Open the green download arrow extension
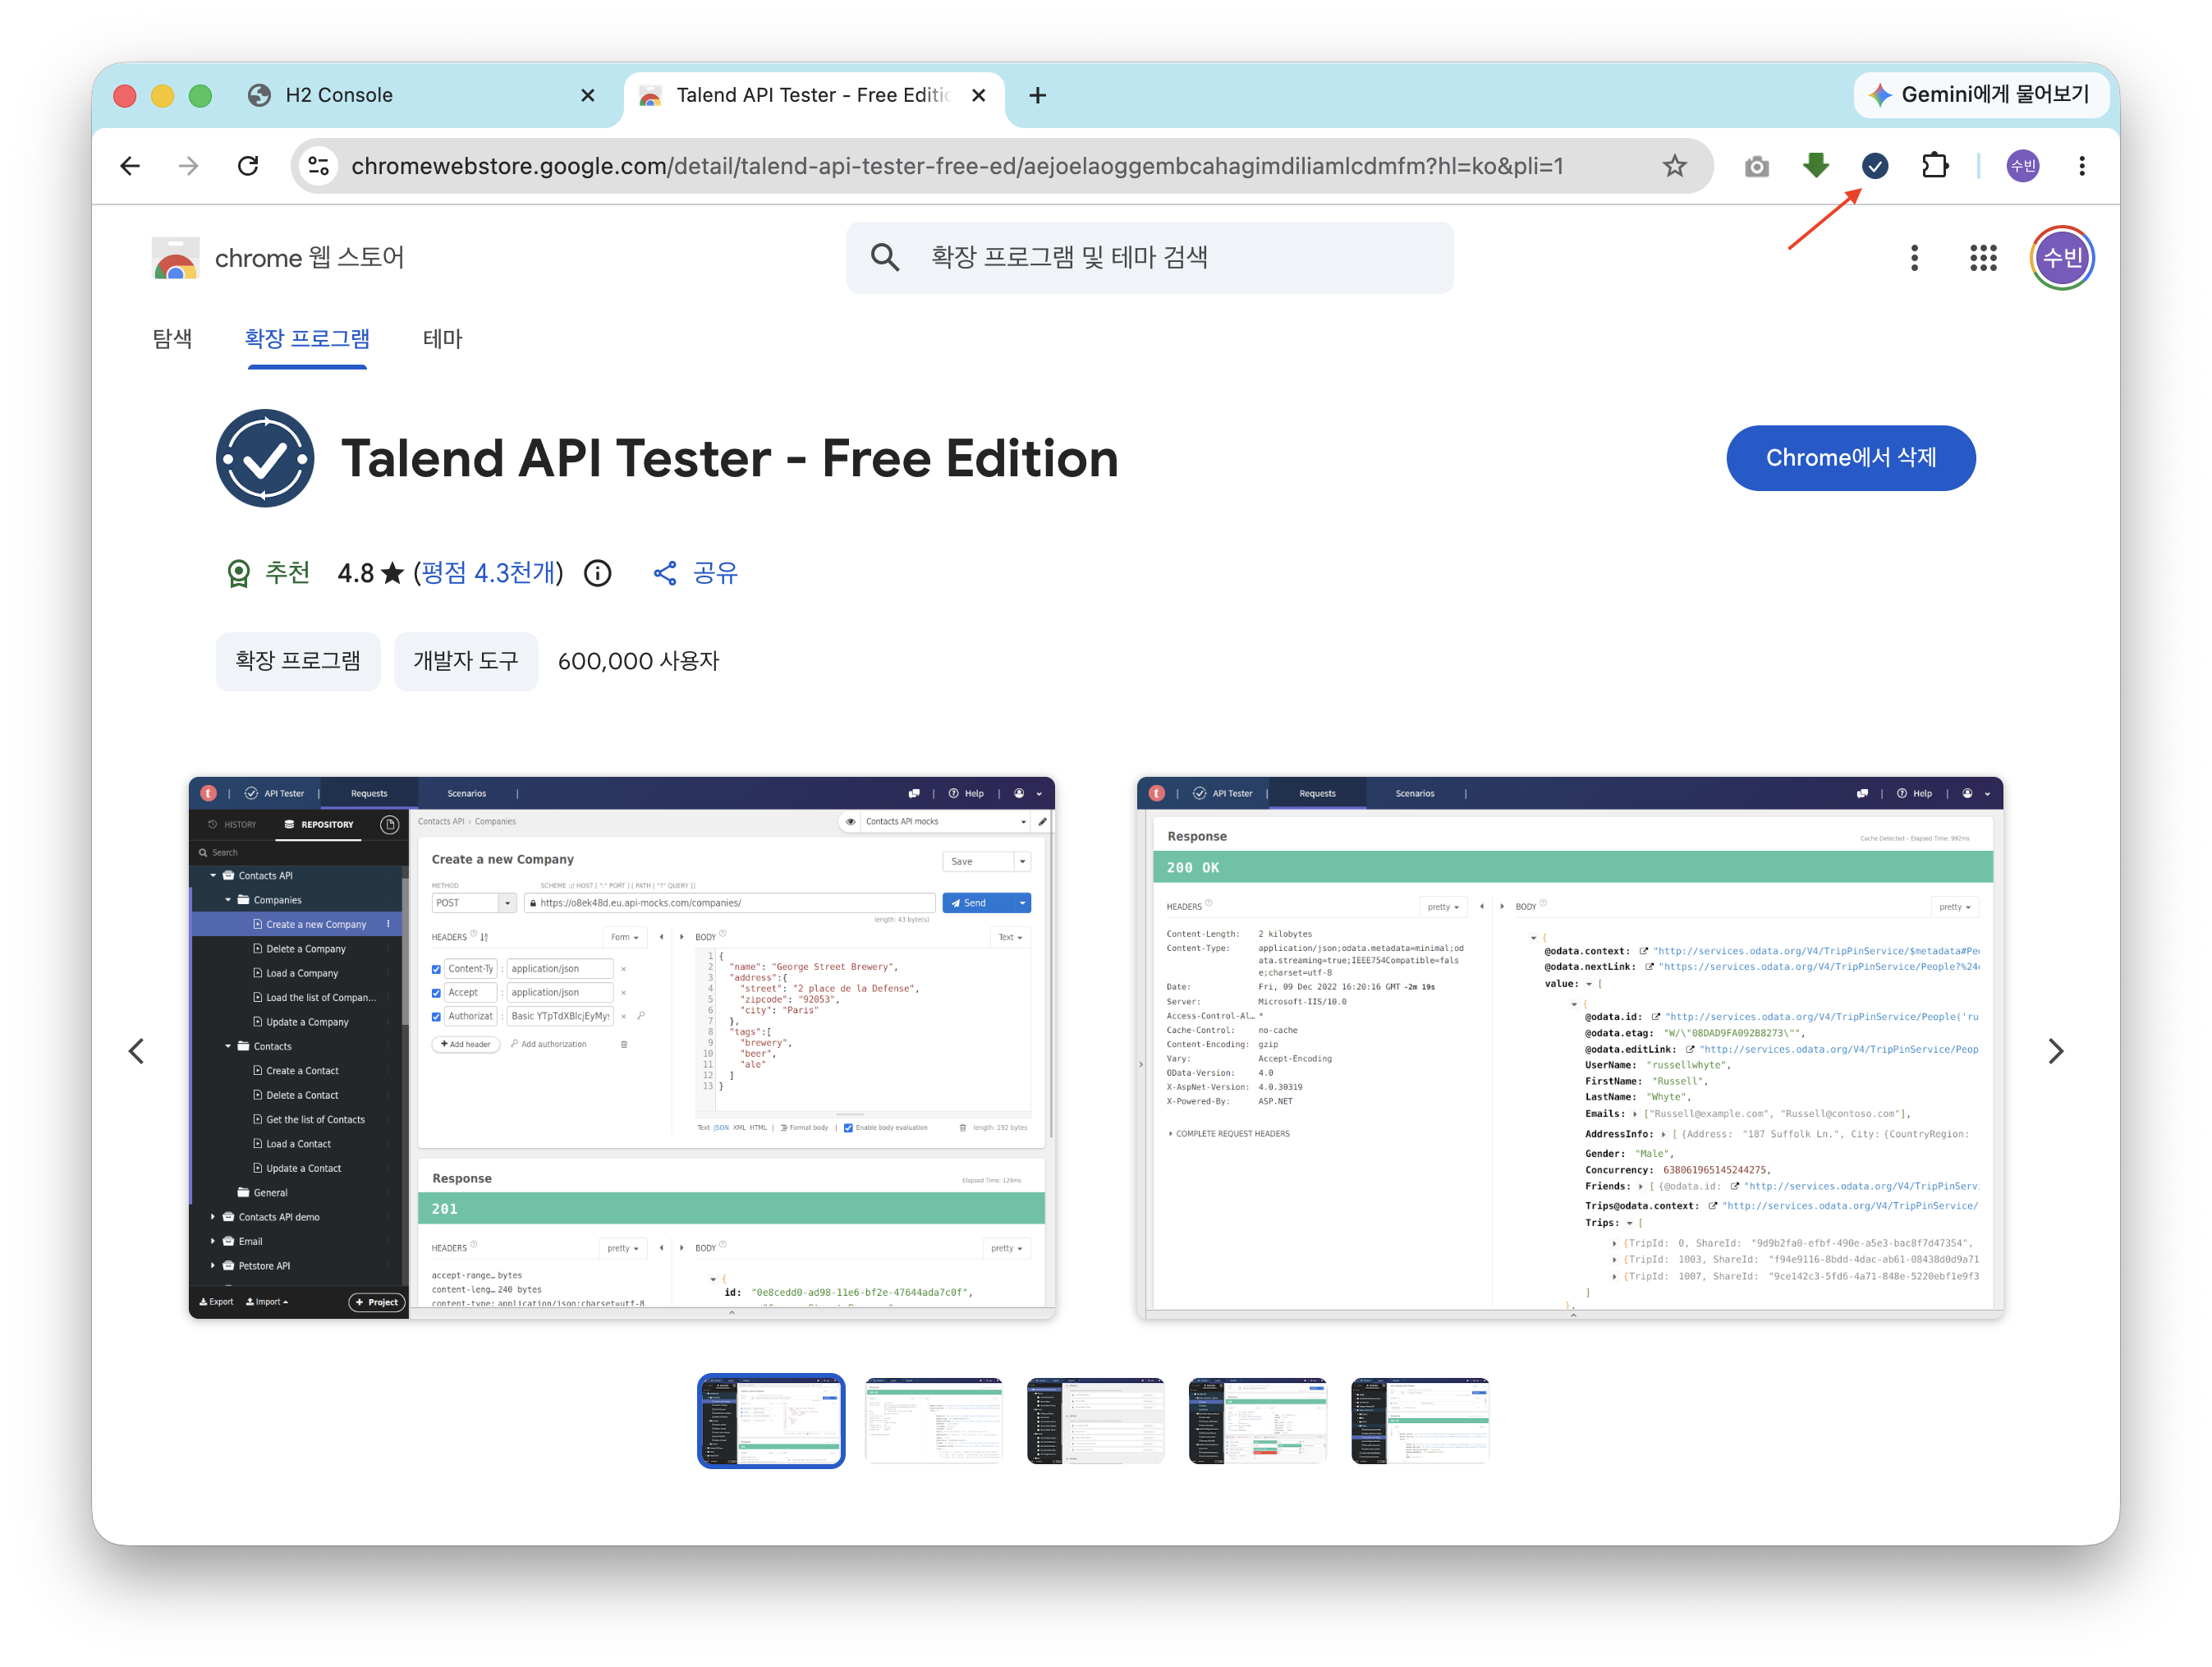2212x1667 pixels. click(1815, 166)
